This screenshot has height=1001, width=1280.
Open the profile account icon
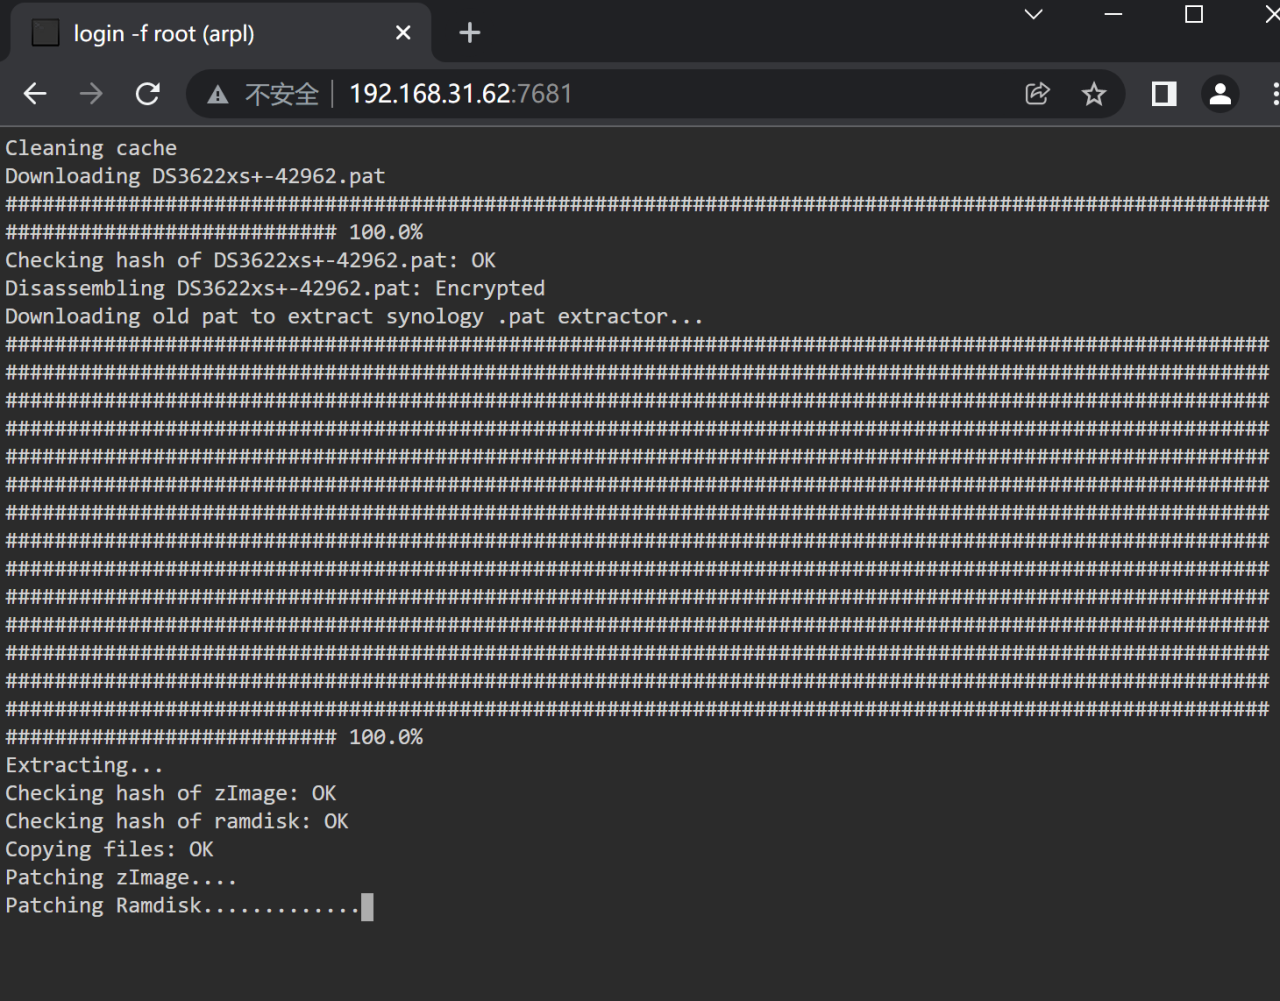click(x=1220, y=94)
